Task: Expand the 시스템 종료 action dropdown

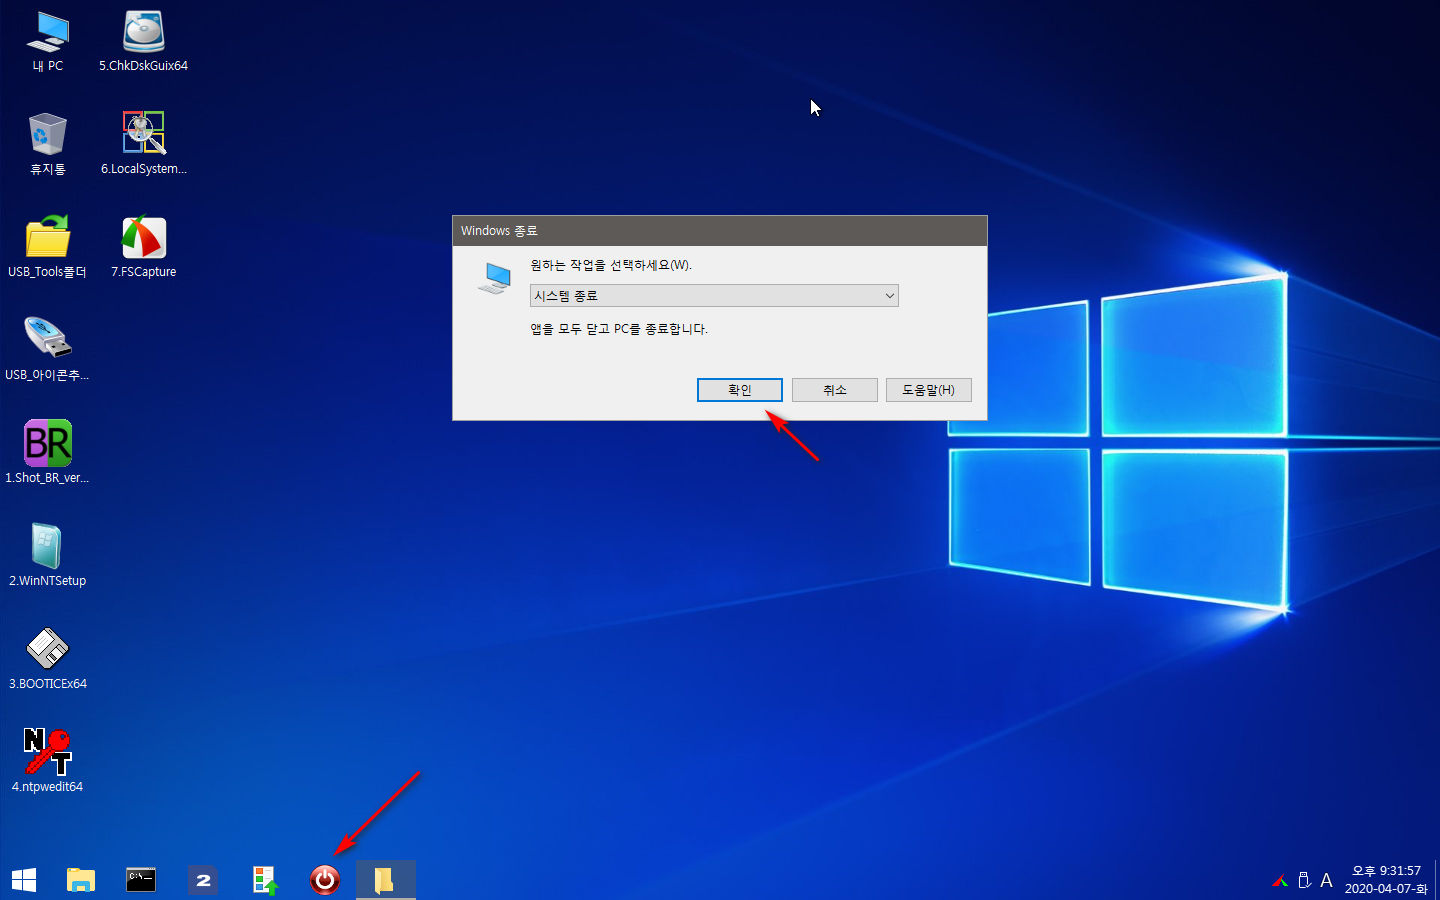Action: (x=714, y=296)
